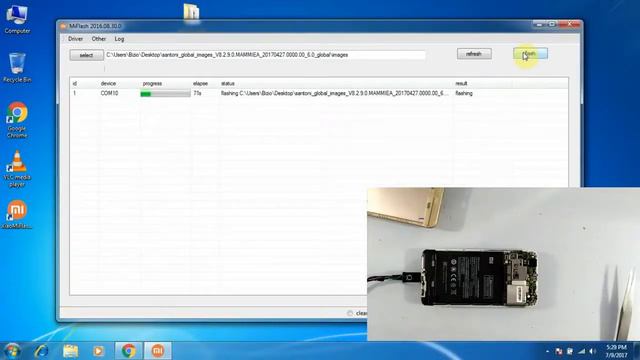Image resolution: width=640 pixels, height=360 pixels.
Task: Open the taskbar clock and date
Action: click(616, 351)
